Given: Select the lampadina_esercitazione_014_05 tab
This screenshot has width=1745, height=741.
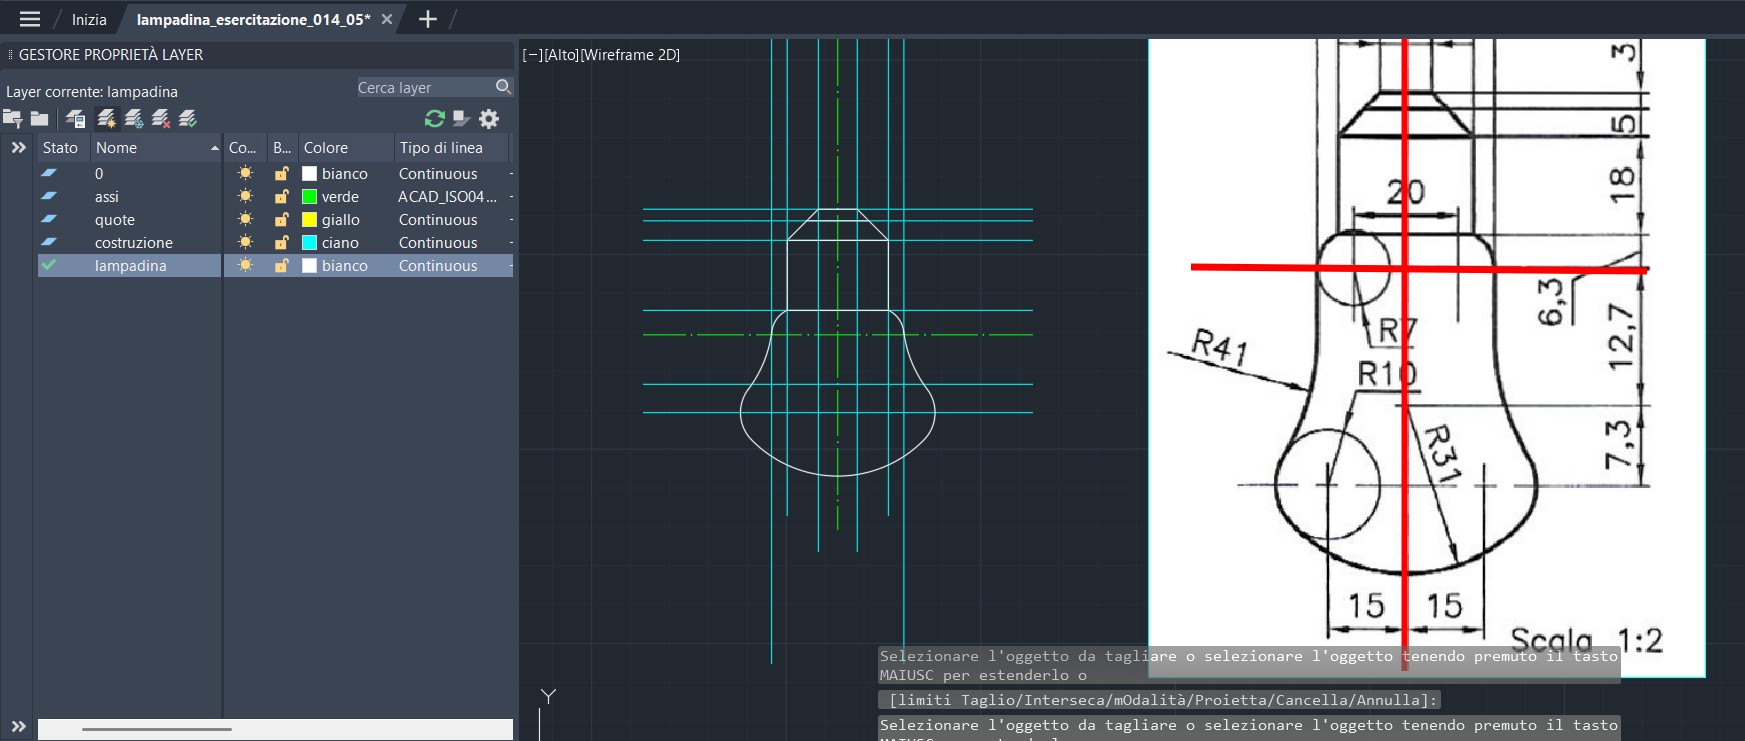Looking at the screenshot, I should click(253, 19).
